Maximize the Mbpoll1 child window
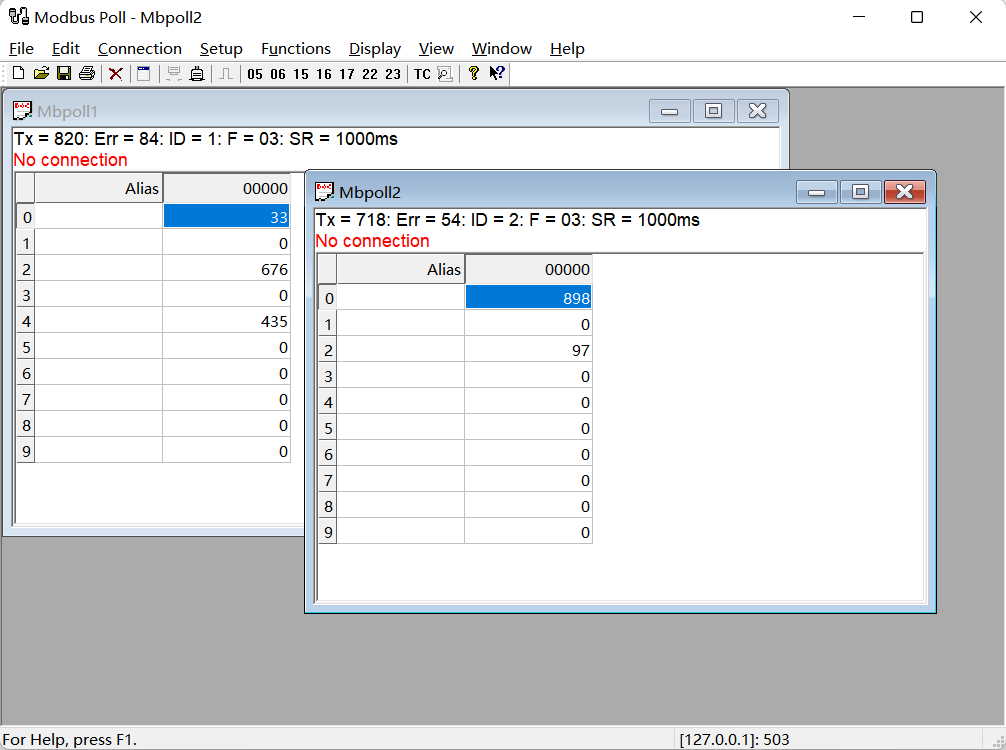This screenshot has width=1006, height=750. click(713, 110)
